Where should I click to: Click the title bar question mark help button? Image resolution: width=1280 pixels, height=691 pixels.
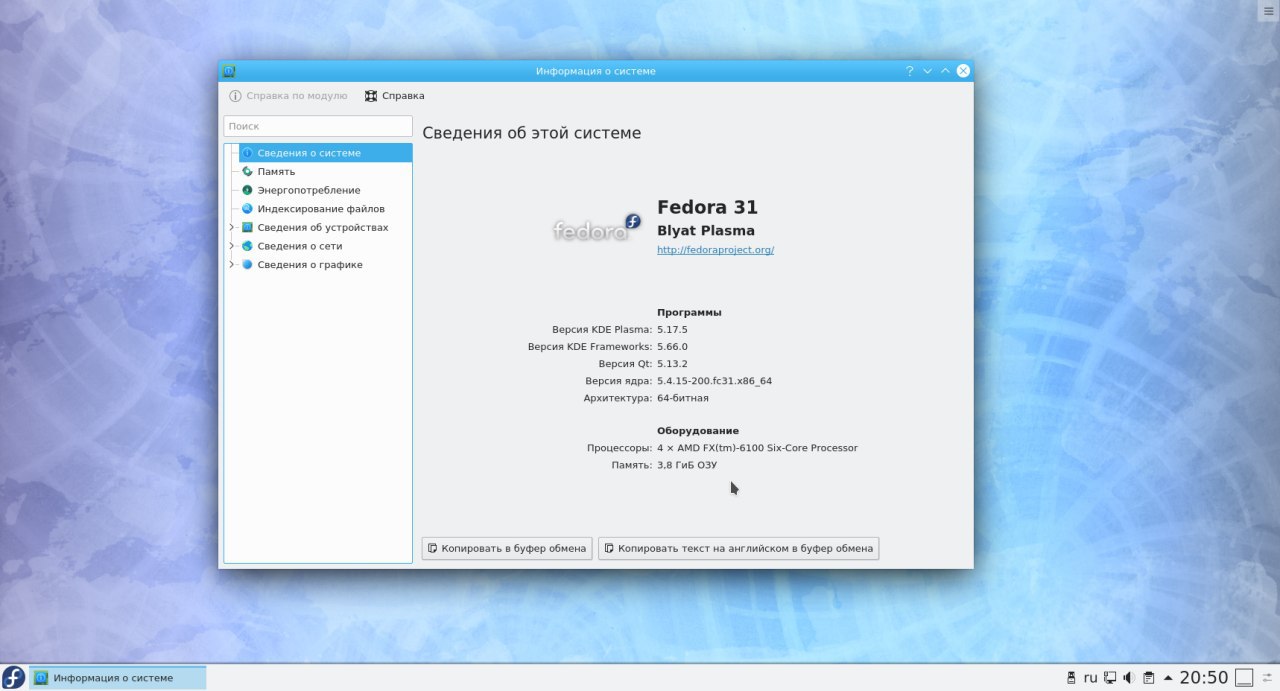(x=910, y=71)
